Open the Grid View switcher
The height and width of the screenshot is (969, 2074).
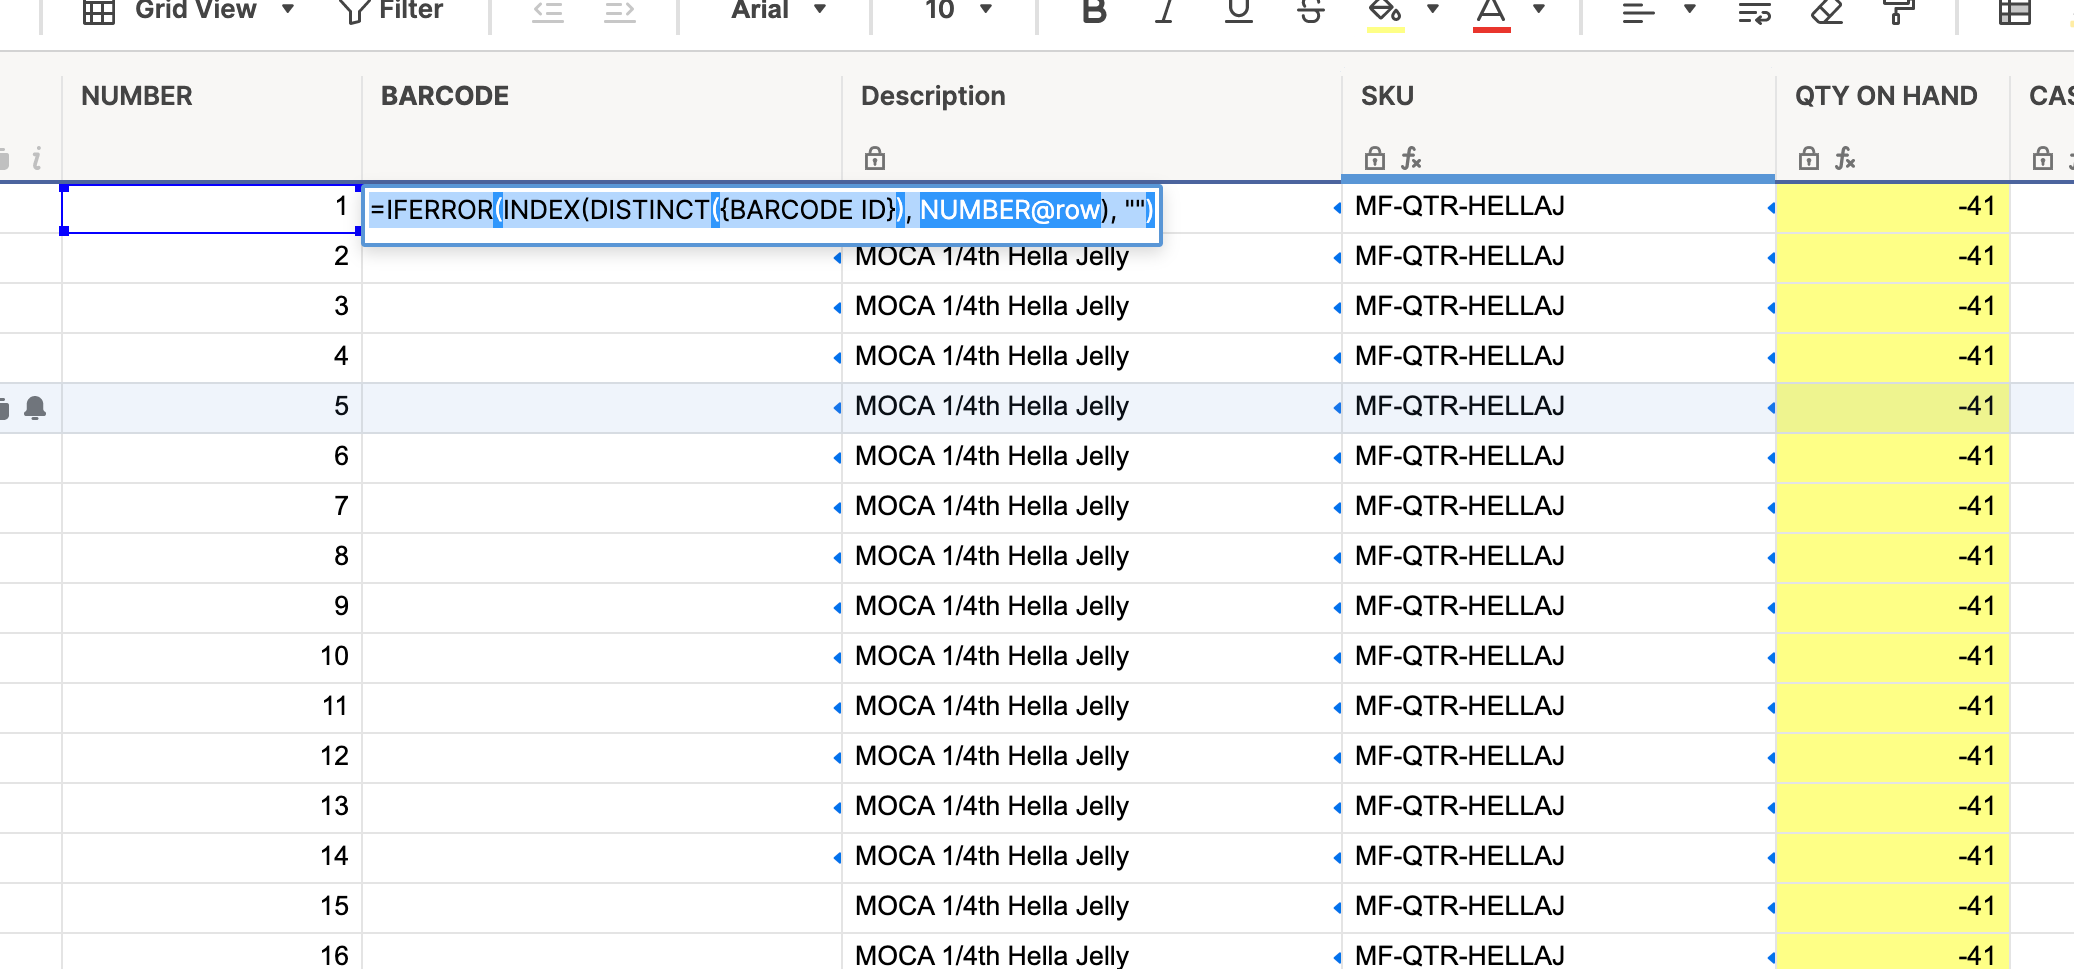(188, 11)
